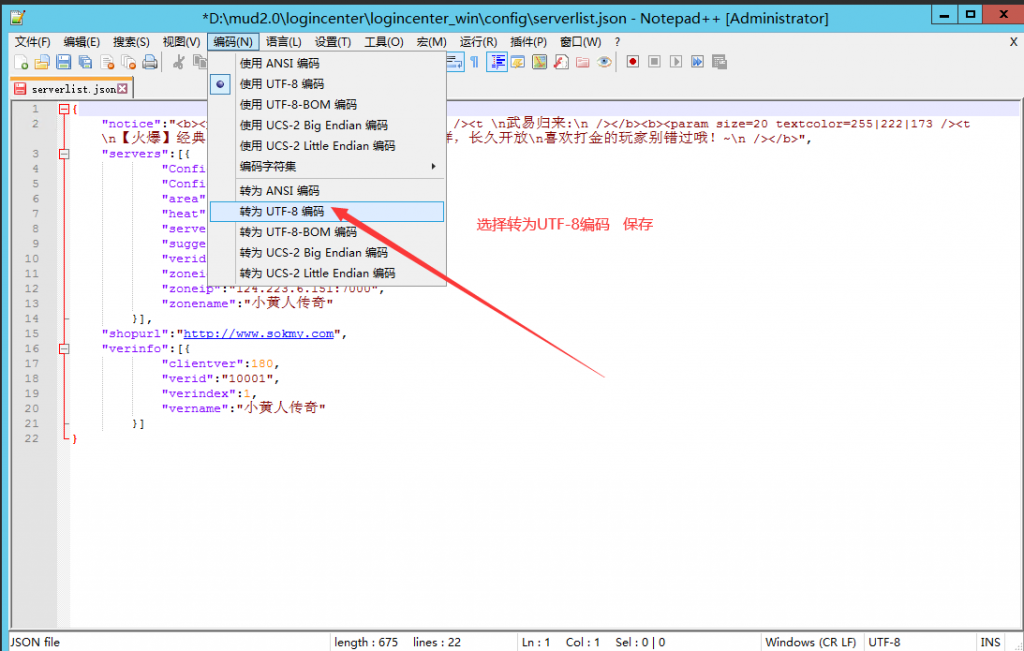
Task: Click the Print toolbar icon
Action: point(150,62)
